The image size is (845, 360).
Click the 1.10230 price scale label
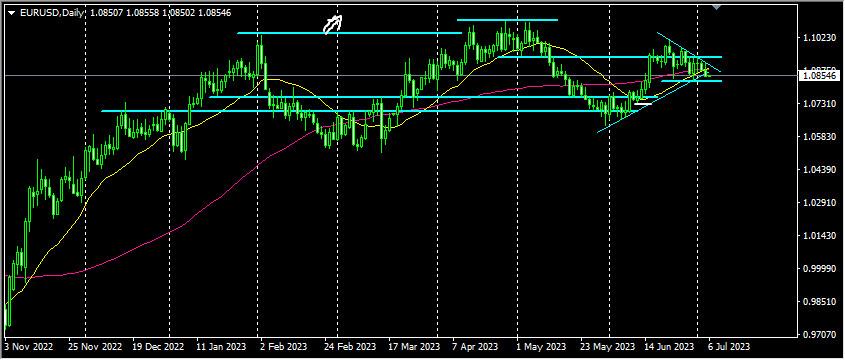pos(819,38)
